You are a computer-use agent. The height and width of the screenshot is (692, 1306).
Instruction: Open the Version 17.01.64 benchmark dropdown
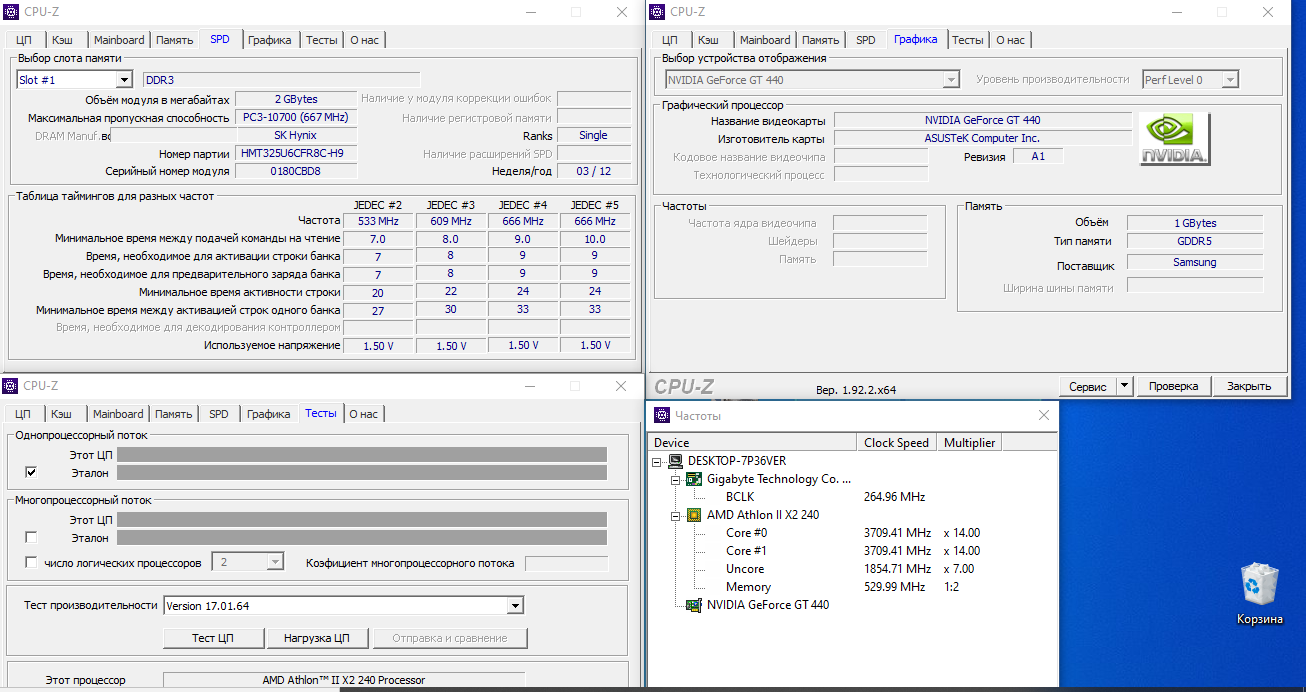coord(515,605)
